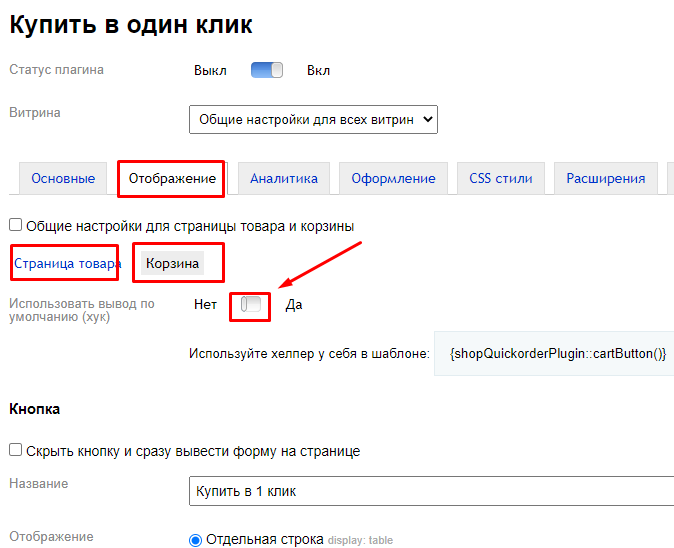
Task: Toggle the plugin status switch
Action: coord(267,70)
